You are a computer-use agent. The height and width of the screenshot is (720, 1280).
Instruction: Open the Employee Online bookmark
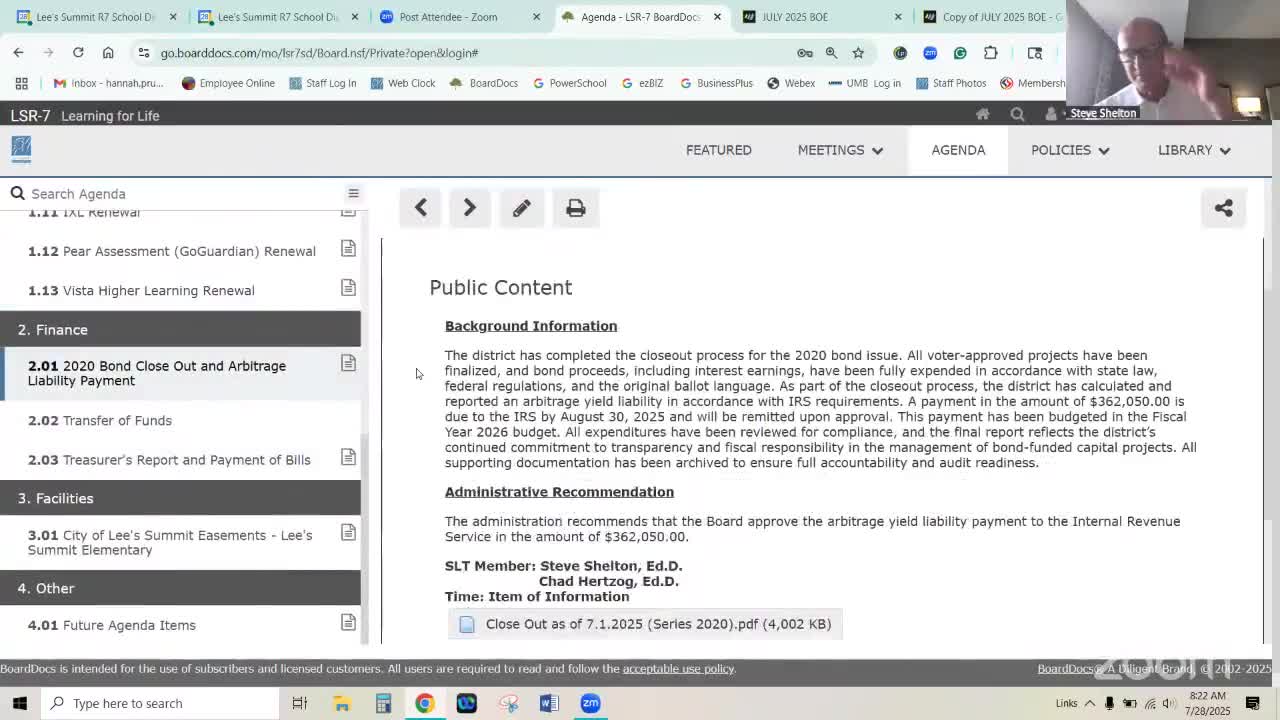[x=228, y=83]
